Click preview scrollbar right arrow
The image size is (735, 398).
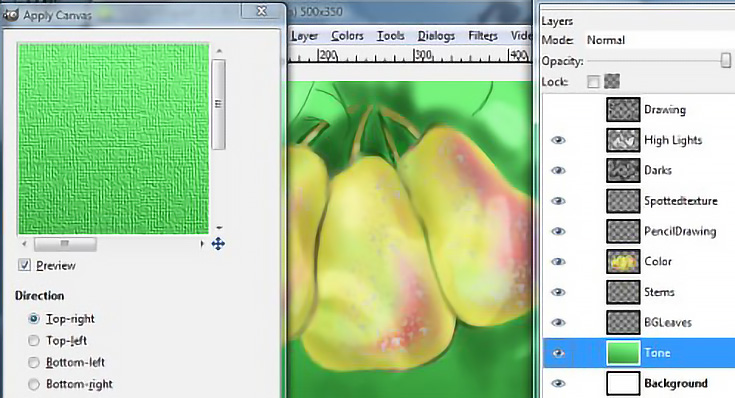point(202,244)
